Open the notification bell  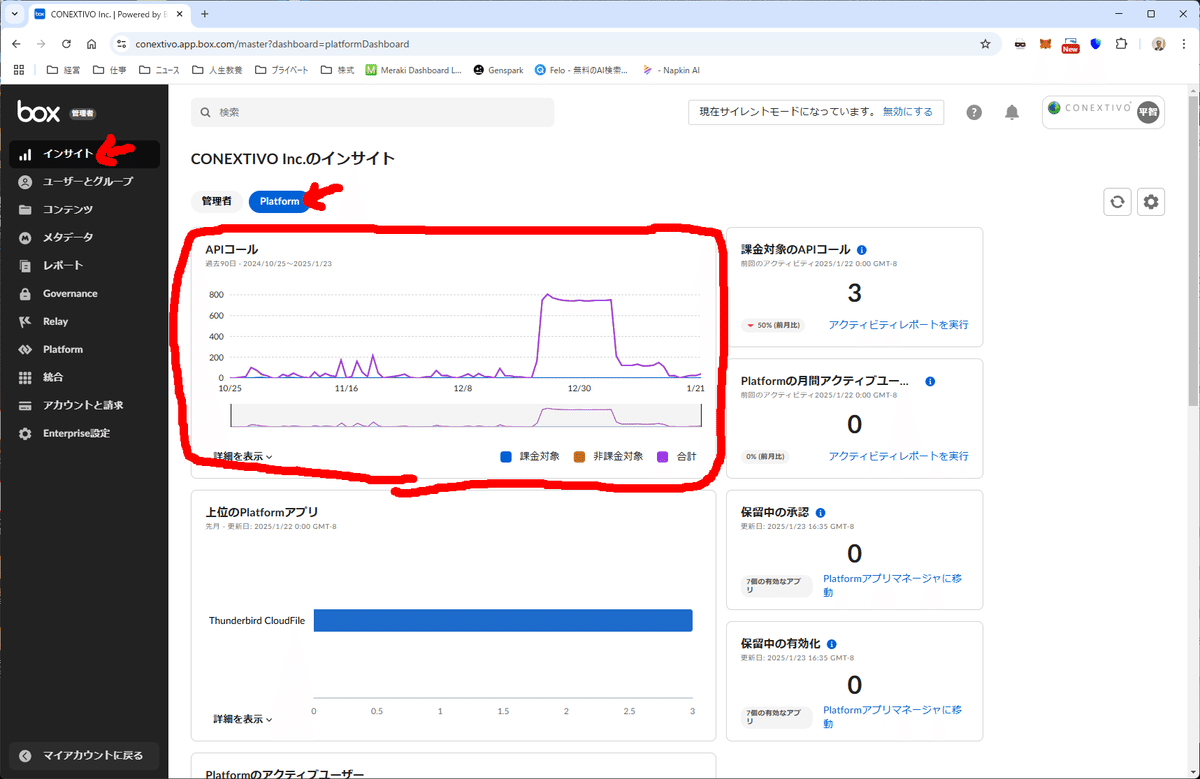[1011, 112]
